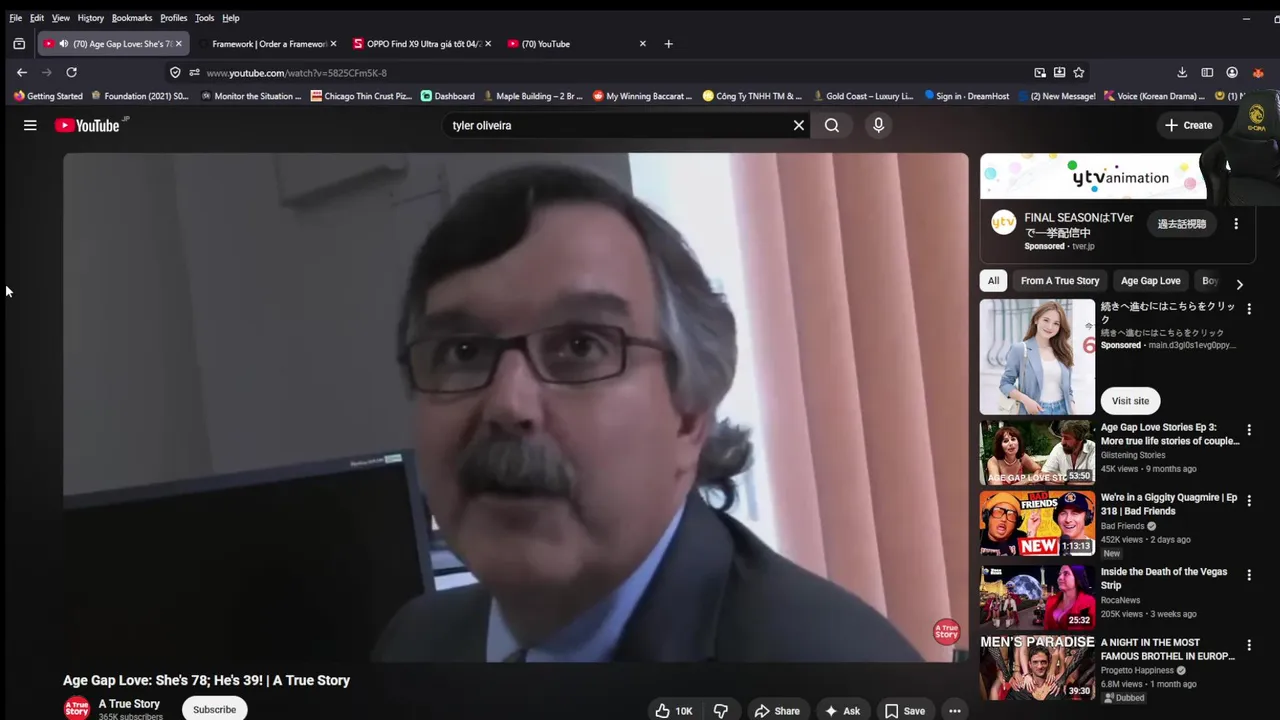Open the Tools menu

[x=204, y=18]
